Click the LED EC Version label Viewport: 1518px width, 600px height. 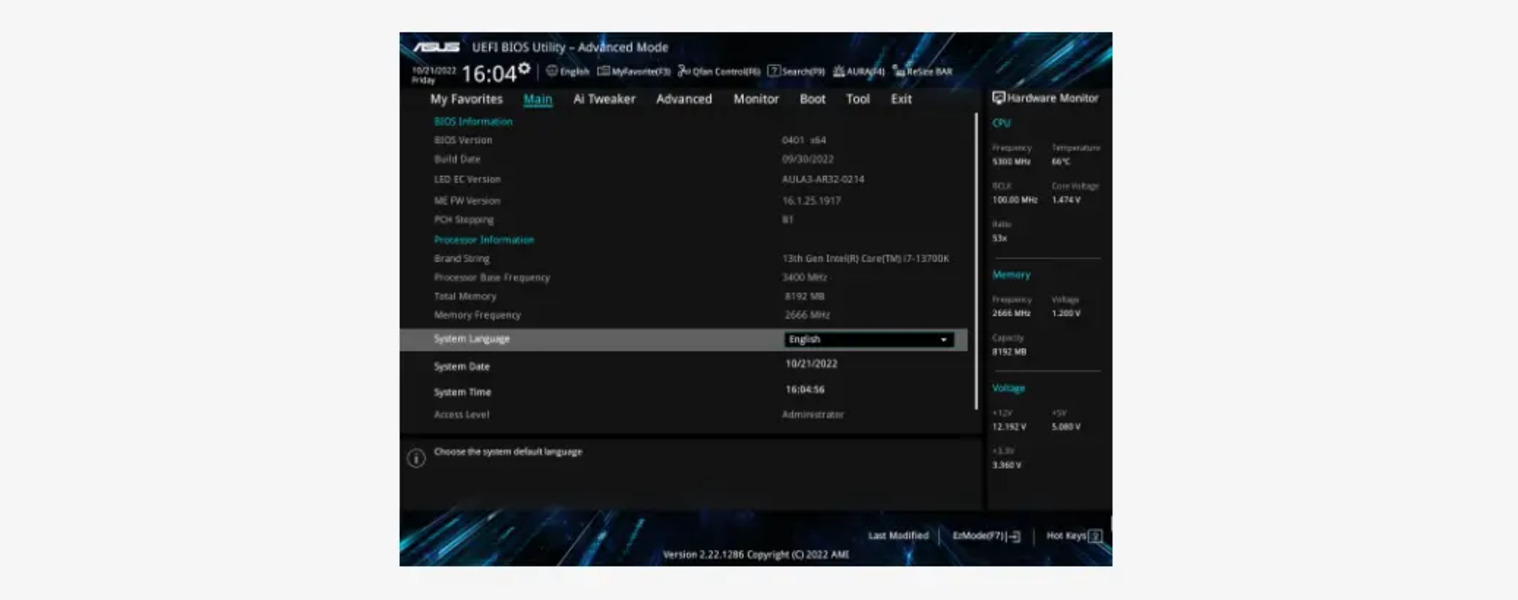point(467,180)
